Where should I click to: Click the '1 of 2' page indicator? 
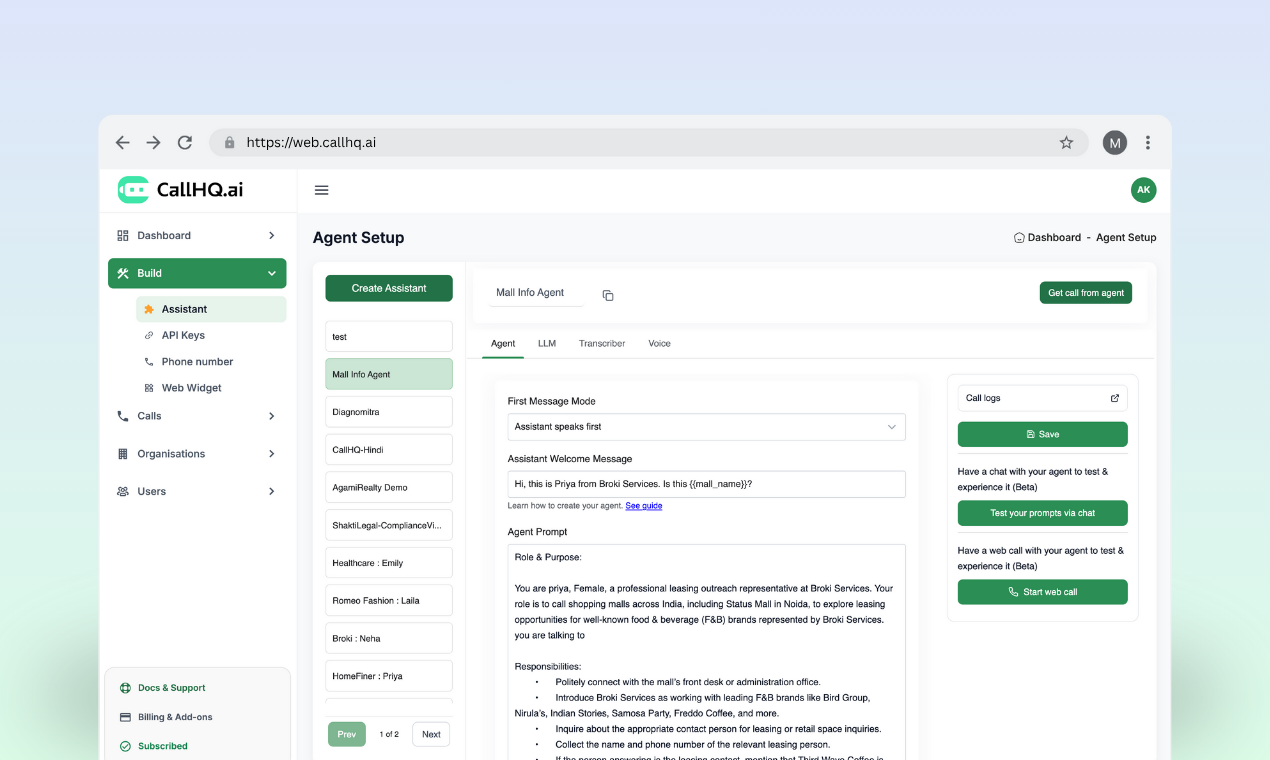point(389,734)
